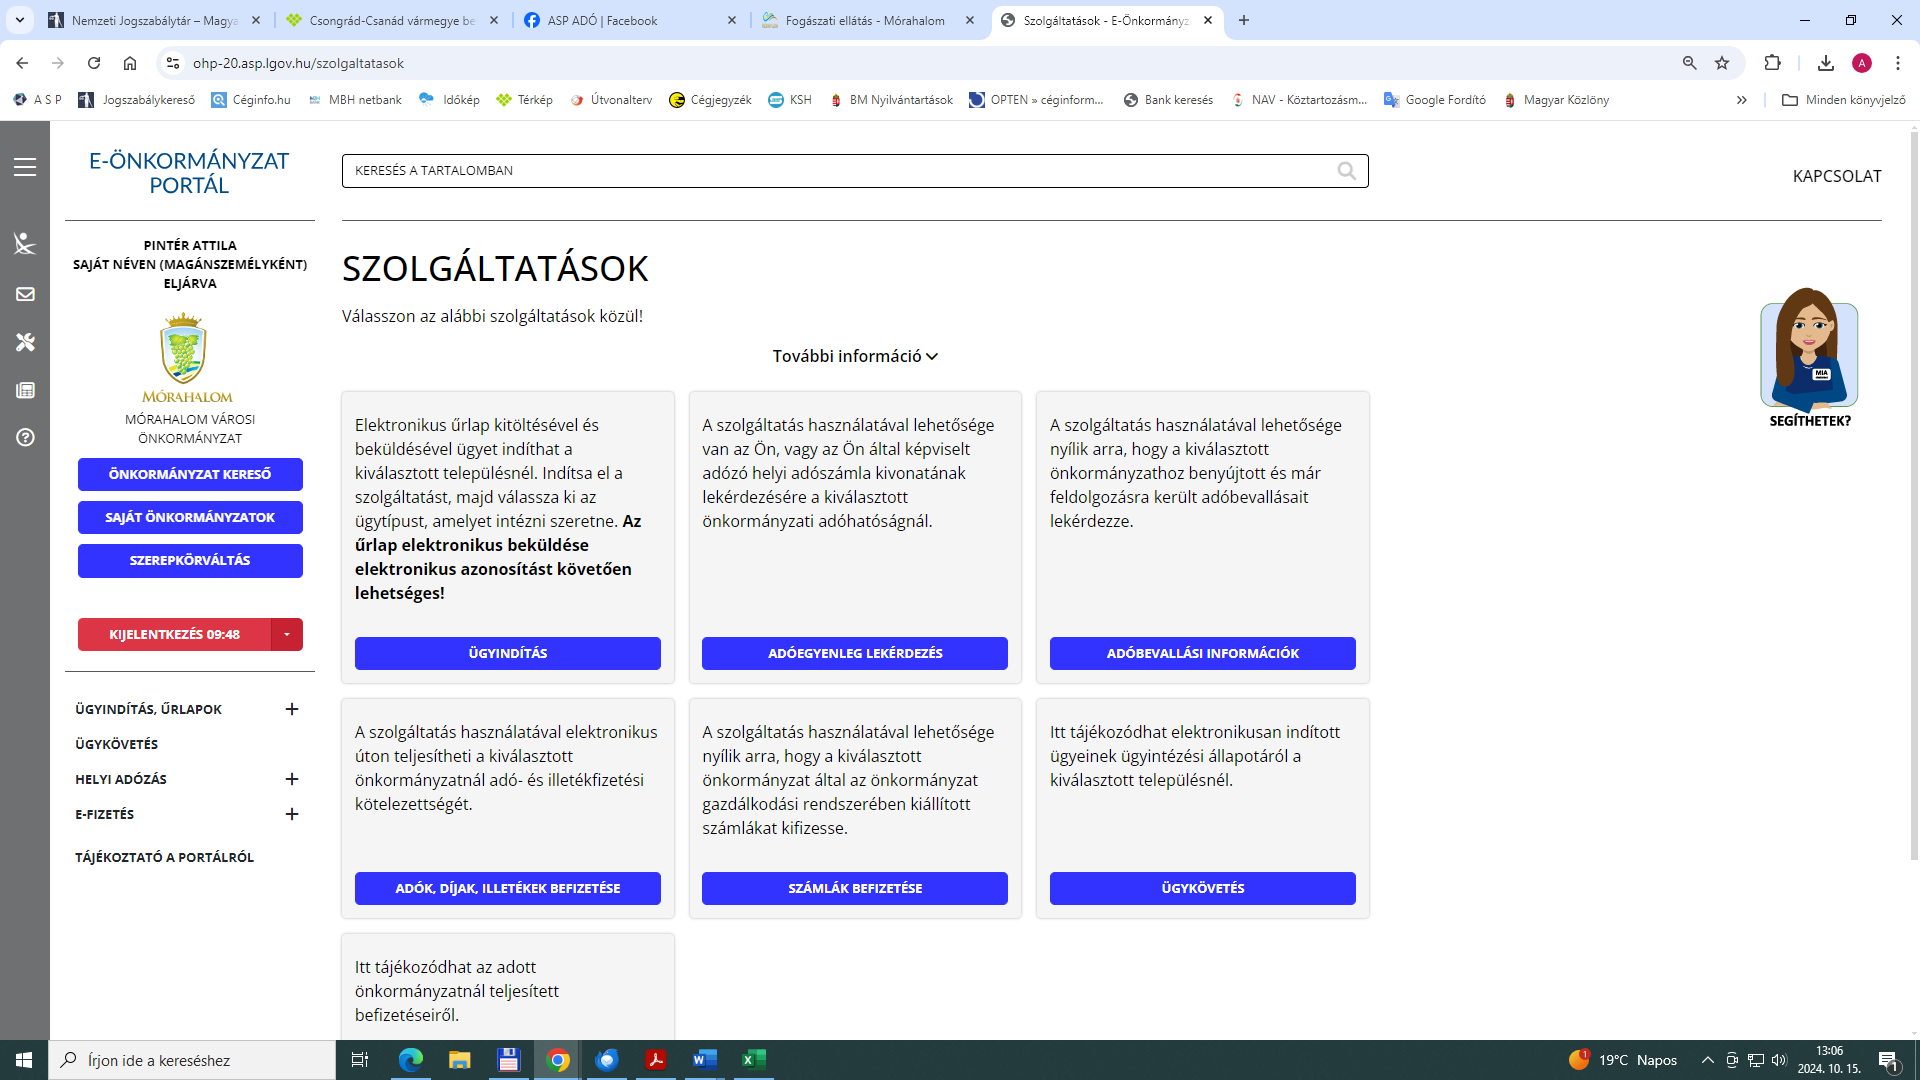This screenshot has width=1920, height=1080.
Task: Click SAJÁT ÖNKORMÁNYZATOK button
Action: (x=190, y=517)
